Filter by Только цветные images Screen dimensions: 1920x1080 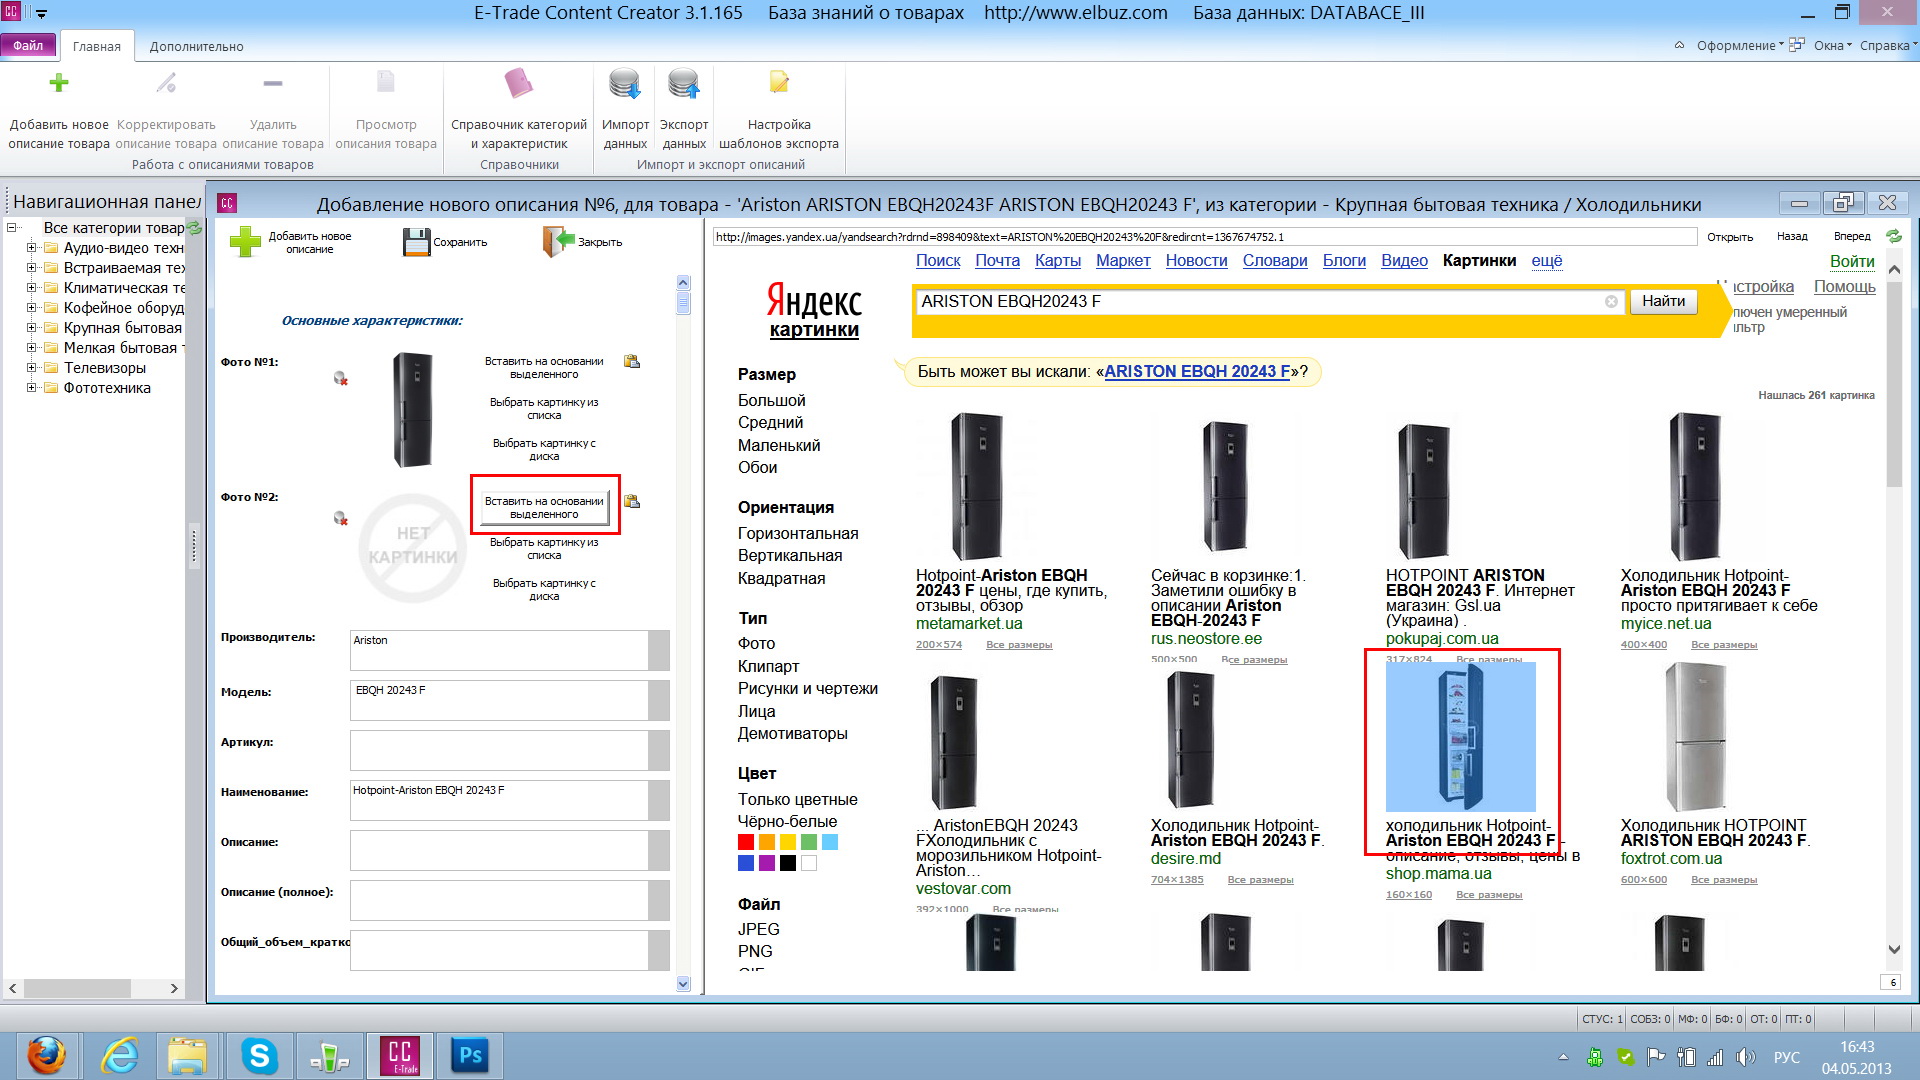(797, 799)
